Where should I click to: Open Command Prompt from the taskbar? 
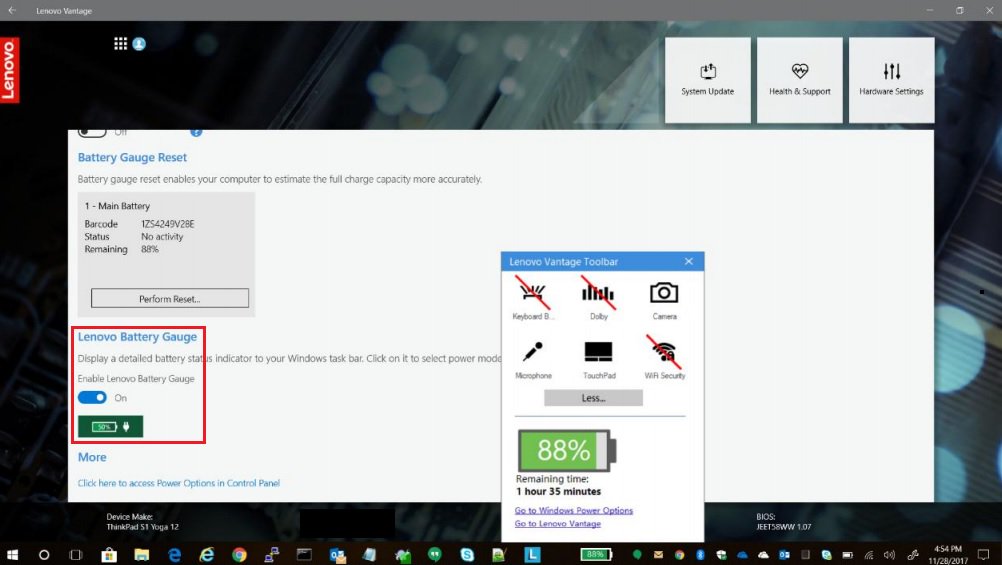click(x=304, y=554)
